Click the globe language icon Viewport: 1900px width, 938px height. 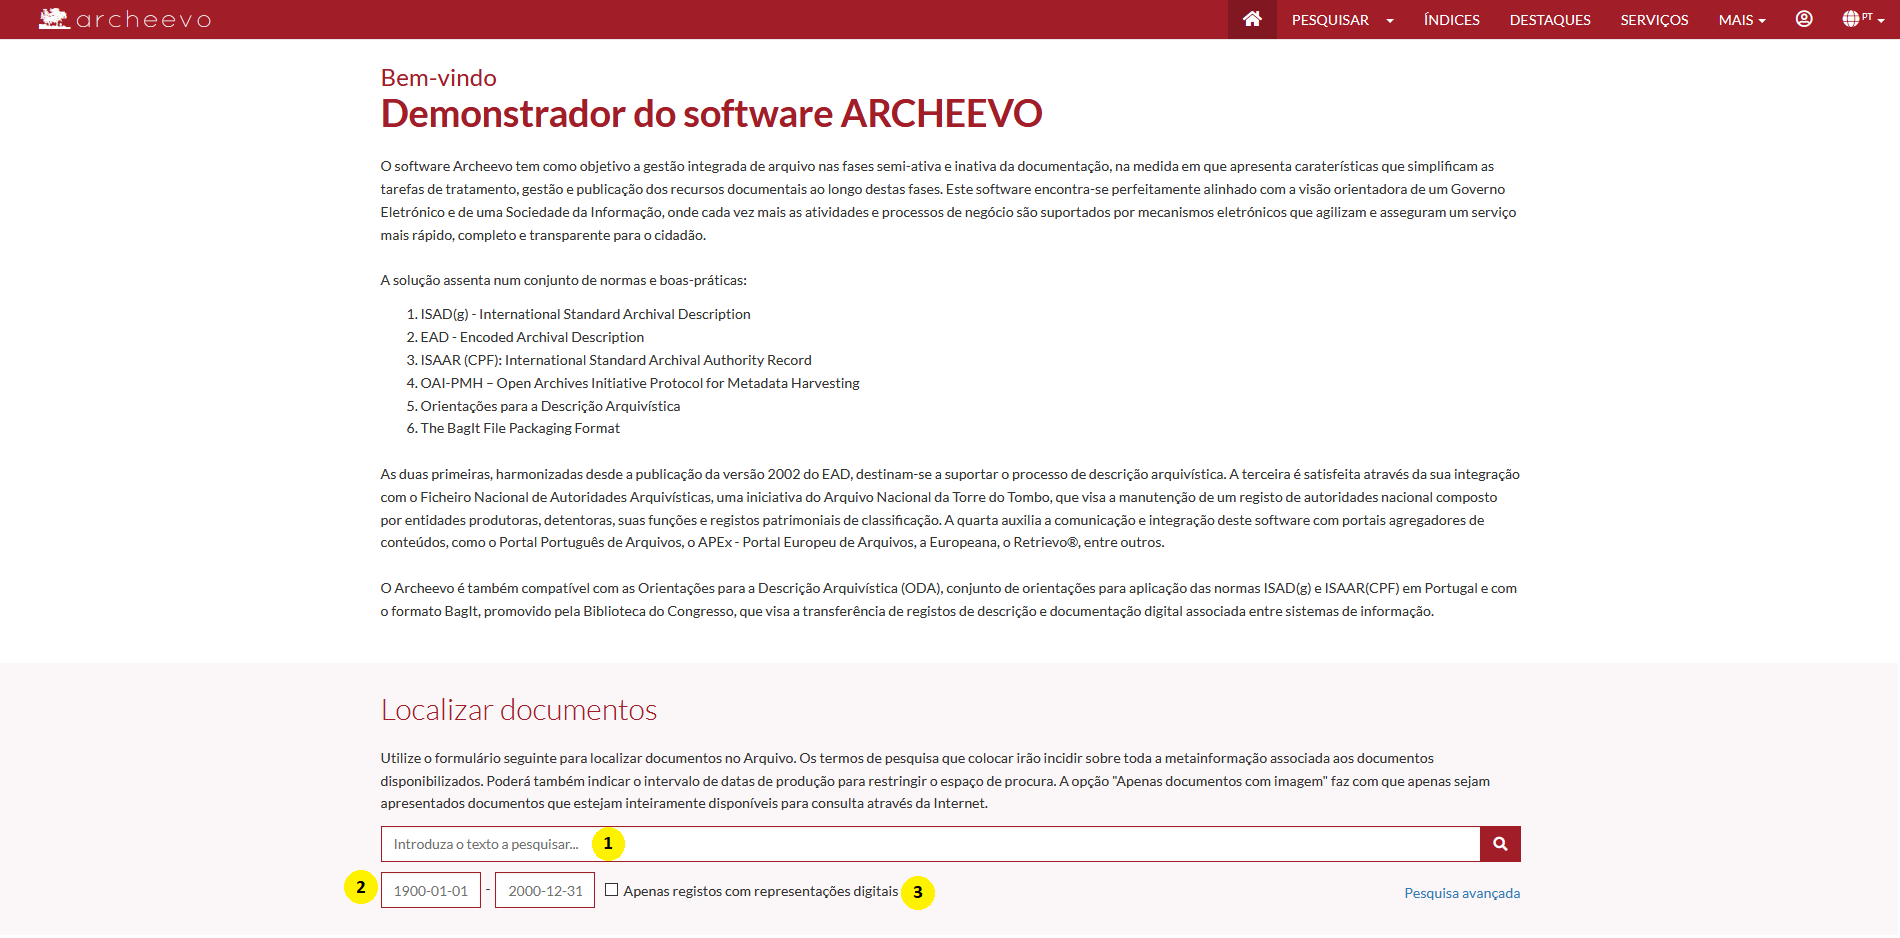1852,19
